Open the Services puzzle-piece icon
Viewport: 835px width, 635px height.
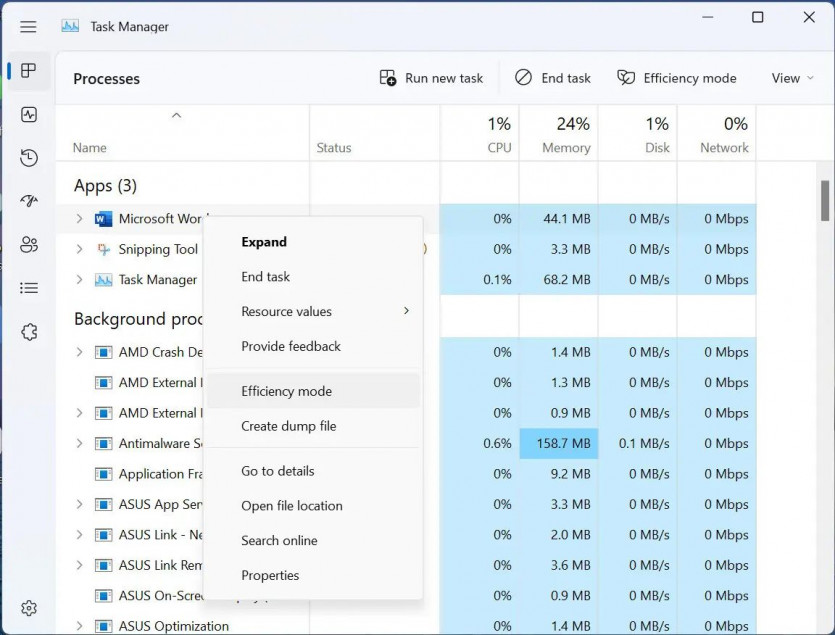pyautogui.click(x=29, y=332)
